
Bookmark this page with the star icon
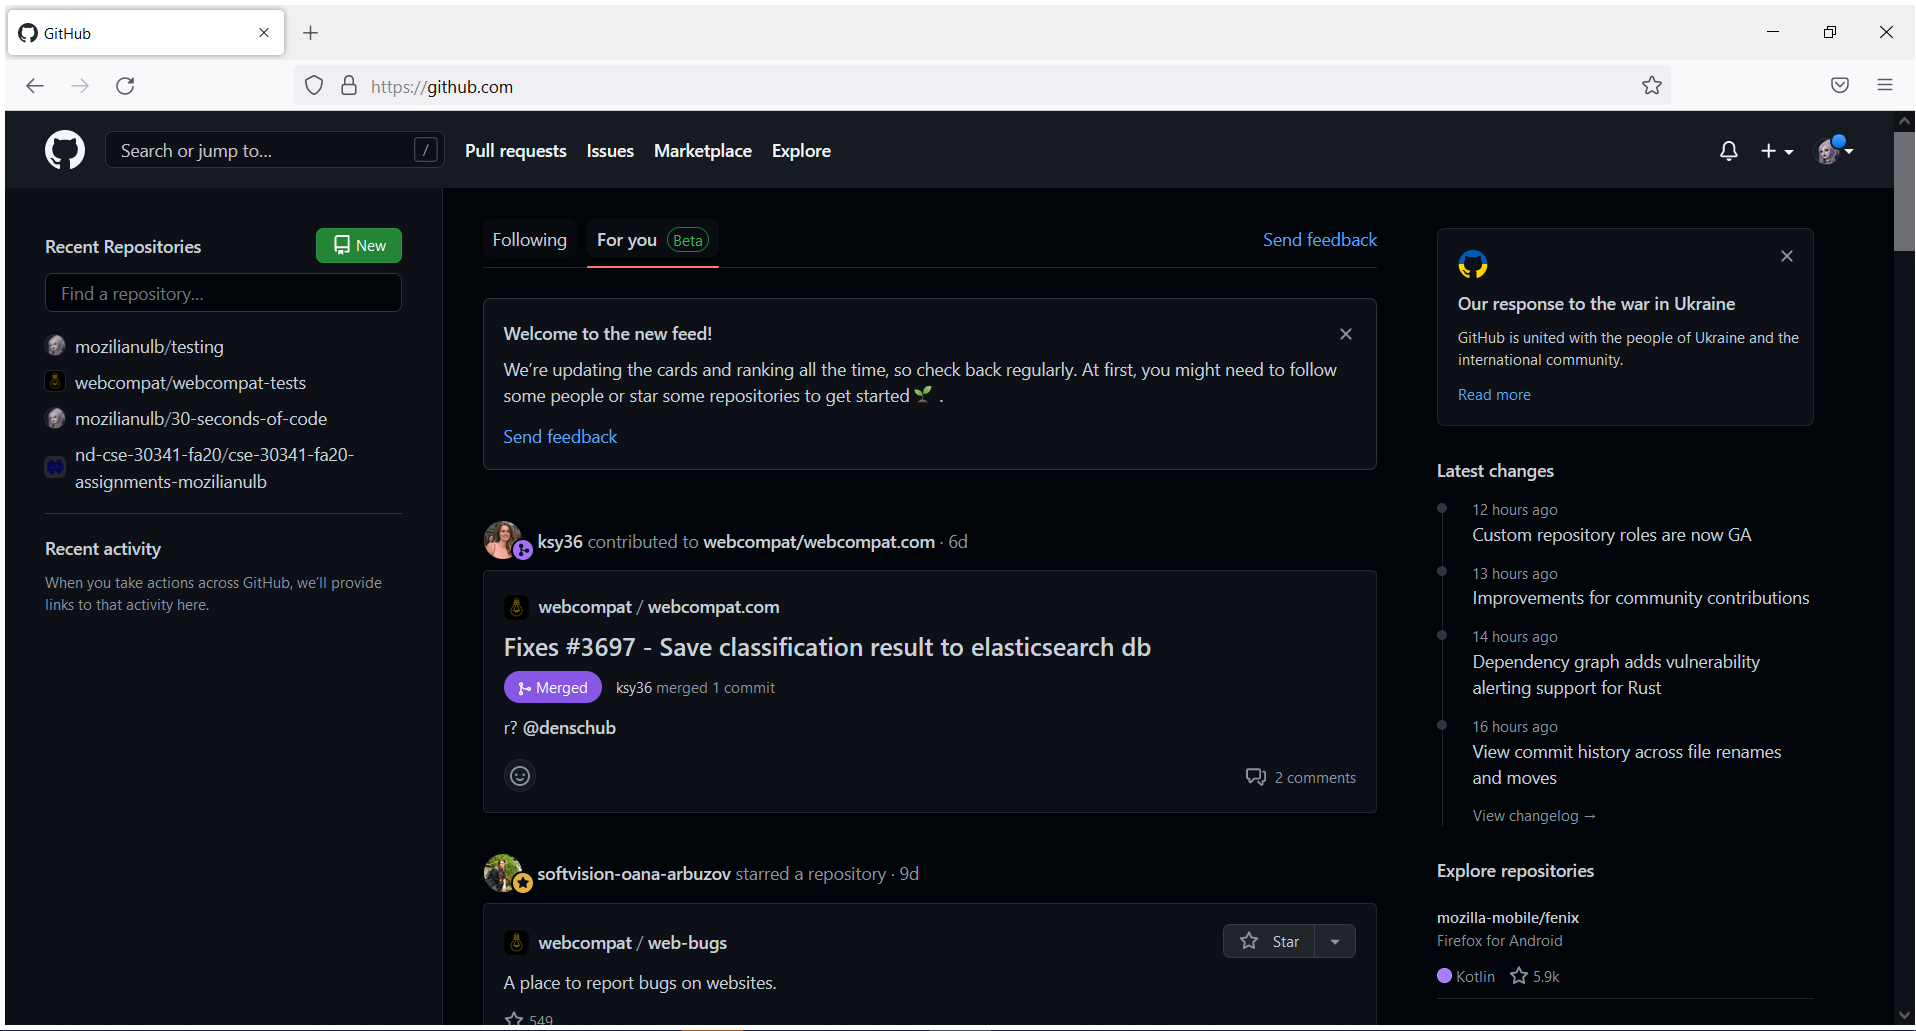[1651, 85]
